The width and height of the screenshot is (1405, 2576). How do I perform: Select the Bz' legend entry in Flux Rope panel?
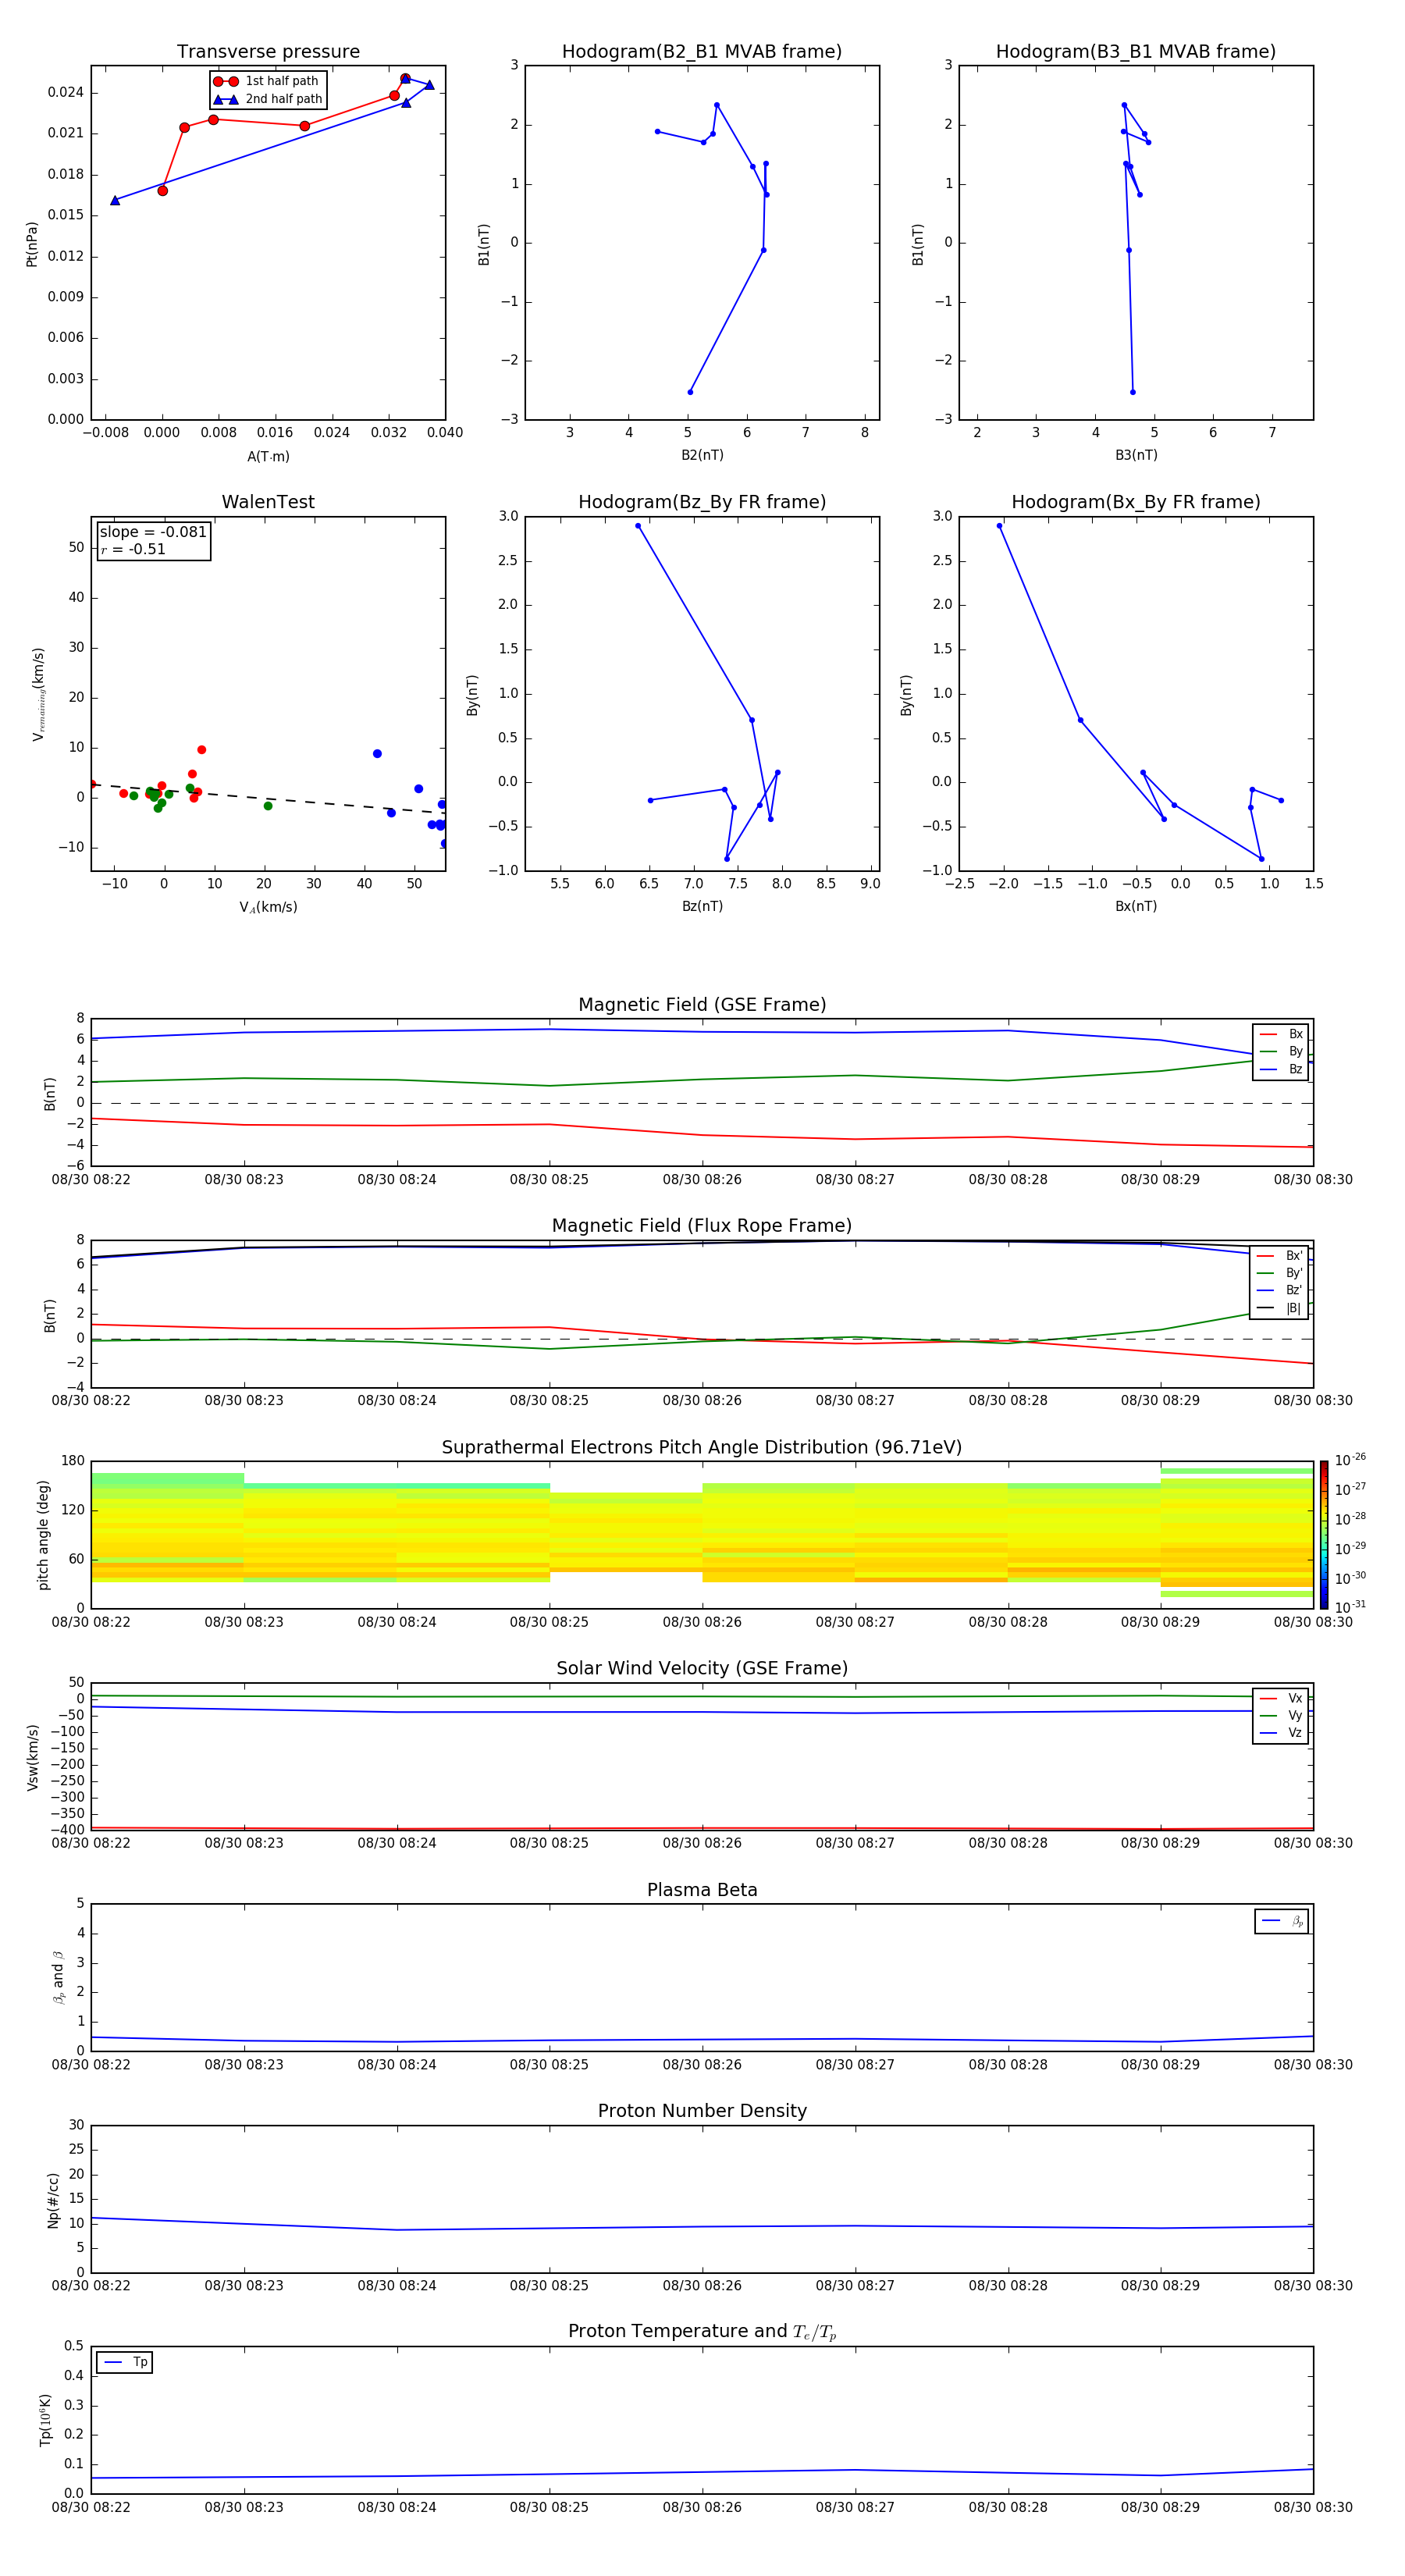(x=1280, y=1290)
